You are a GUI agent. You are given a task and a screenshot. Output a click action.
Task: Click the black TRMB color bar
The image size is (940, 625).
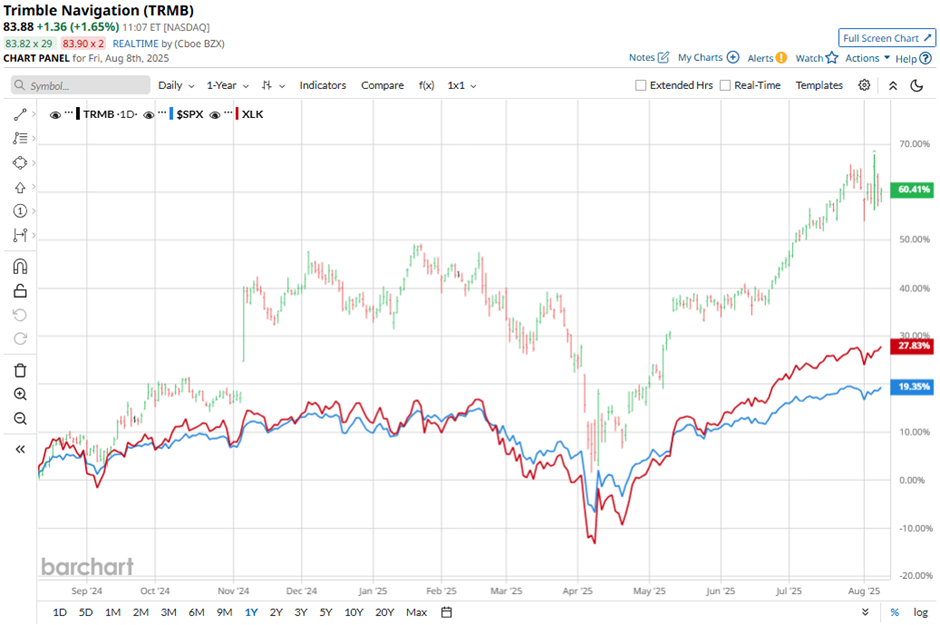pos(78,114)
